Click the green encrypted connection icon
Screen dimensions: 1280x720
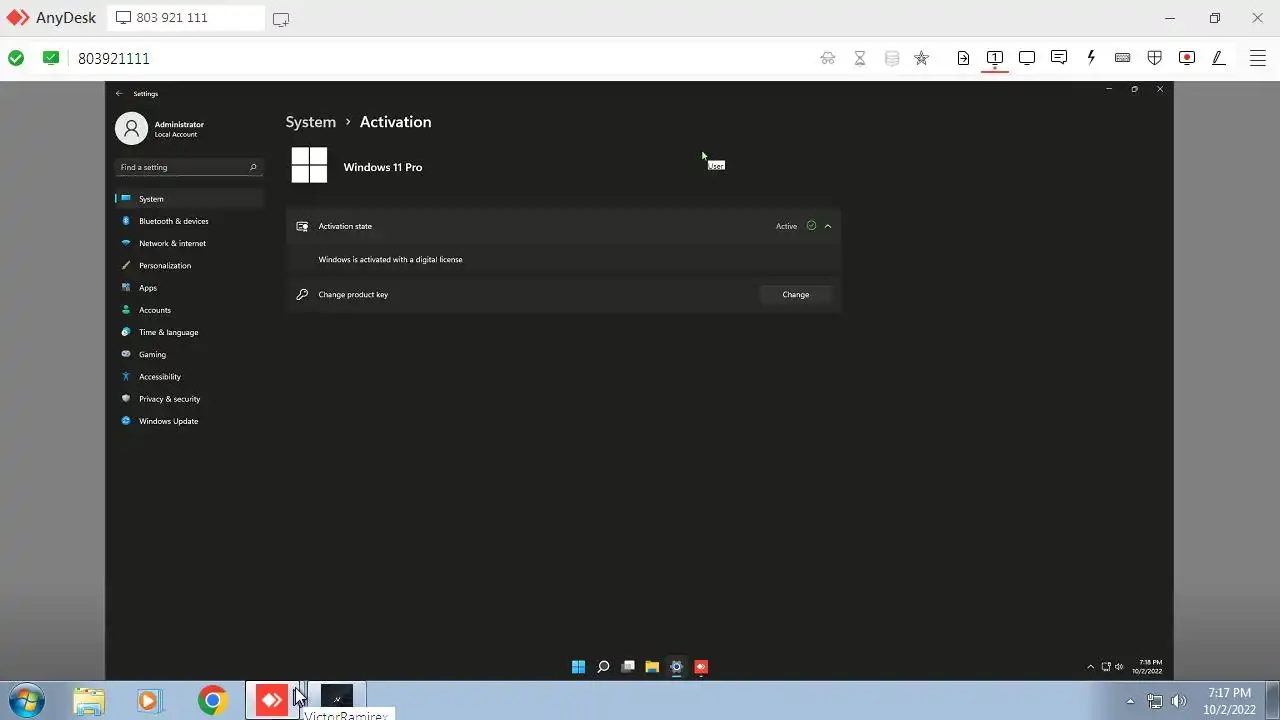(51, 58)
